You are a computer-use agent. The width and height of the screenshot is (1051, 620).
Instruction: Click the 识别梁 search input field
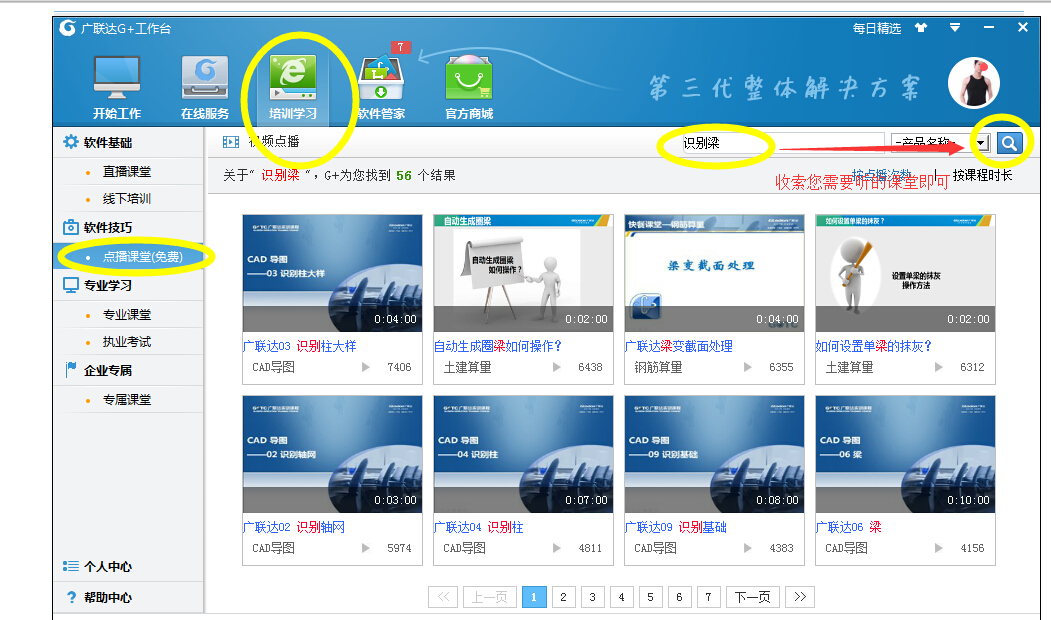782,143
